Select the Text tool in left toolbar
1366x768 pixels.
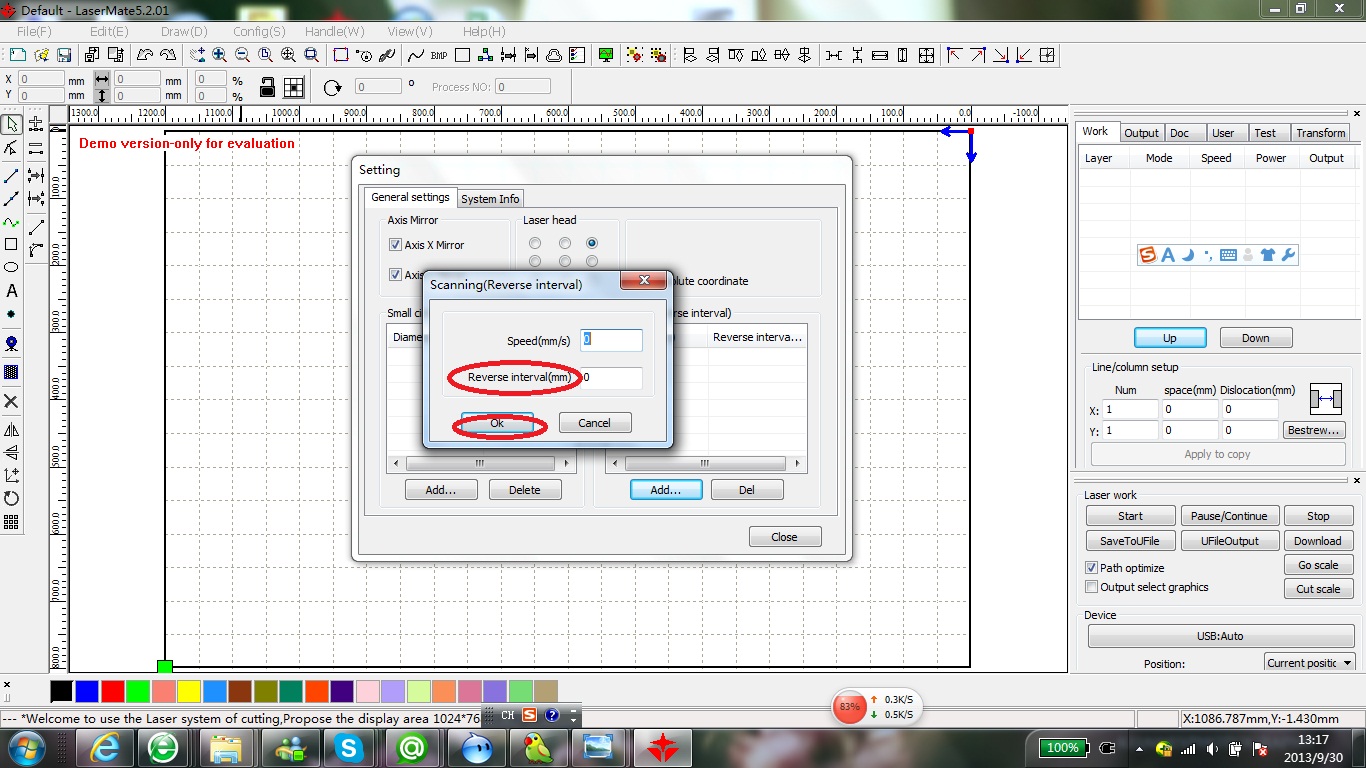pos(12,291)
